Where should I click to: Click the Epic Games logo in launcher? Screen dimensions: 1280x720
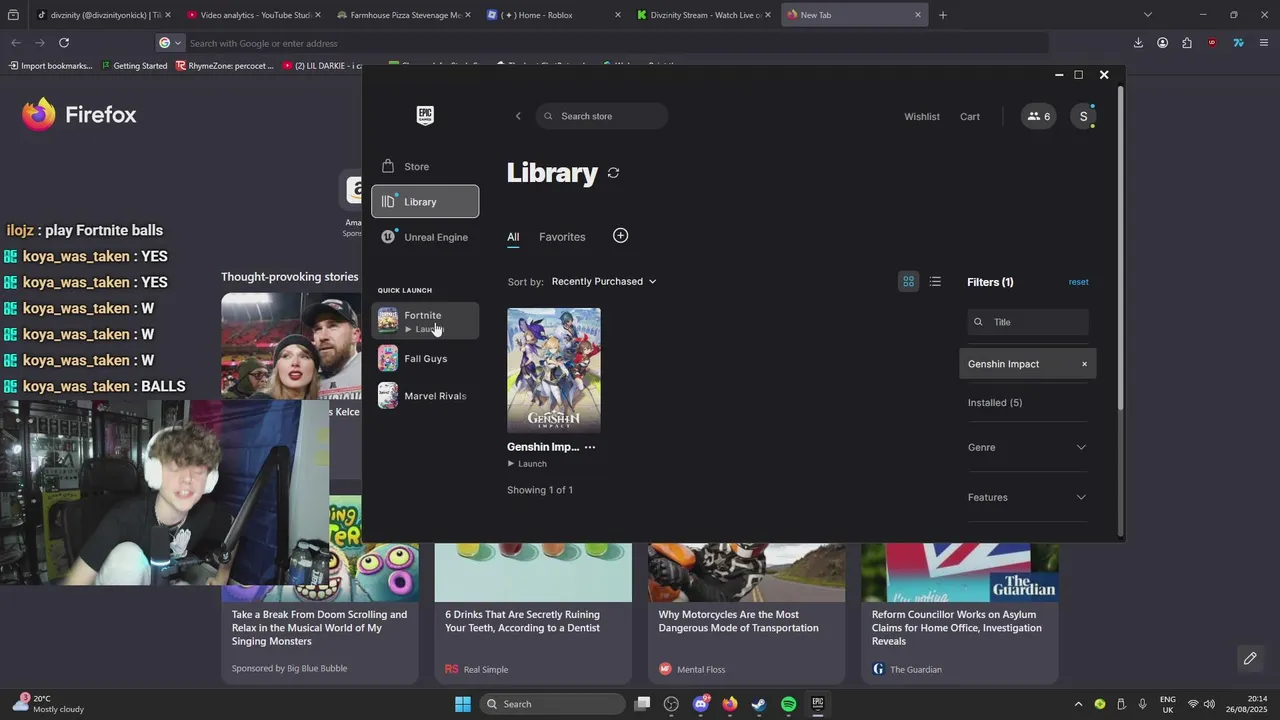coord(425,115)
